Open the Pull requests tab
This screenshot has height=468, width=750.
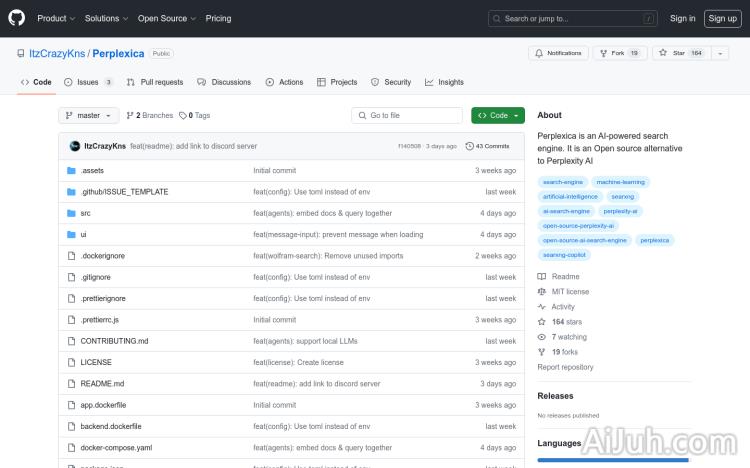coord(155,82)
